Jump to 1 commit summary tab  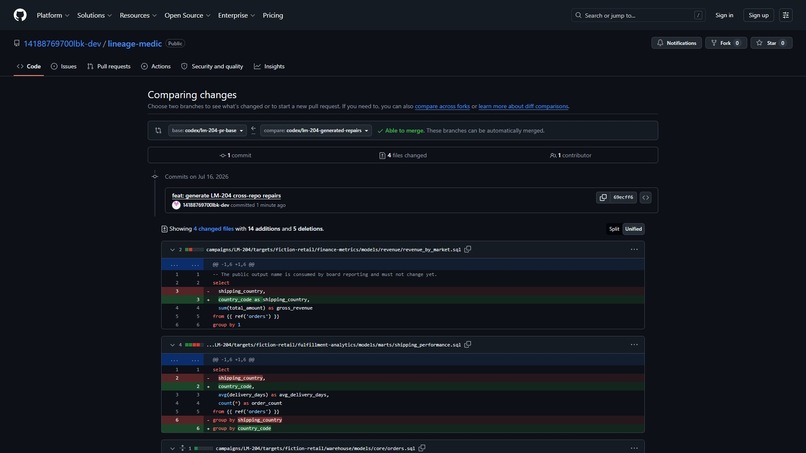coord(235,155)
